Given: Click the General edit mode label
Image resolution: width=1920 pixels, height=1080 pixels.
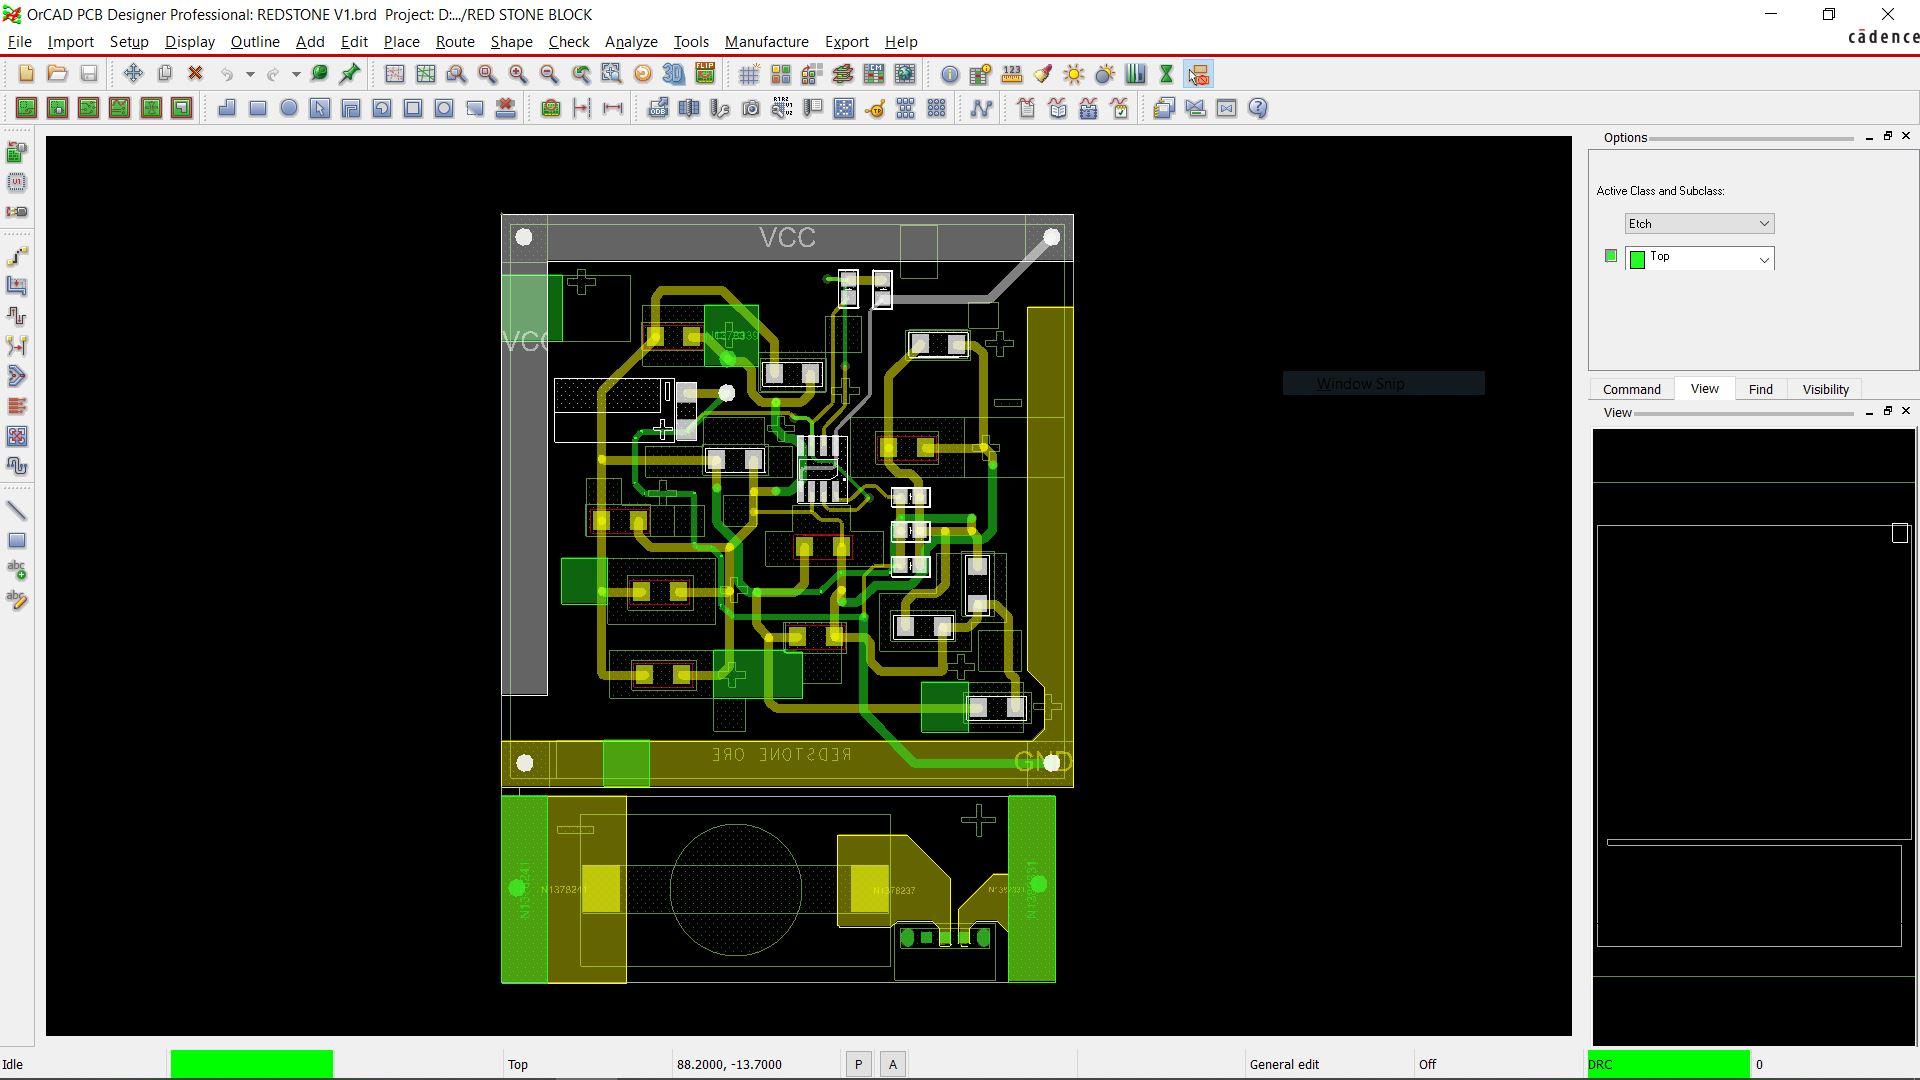Looking at the screenshot, I should tap(1284, 1065).
